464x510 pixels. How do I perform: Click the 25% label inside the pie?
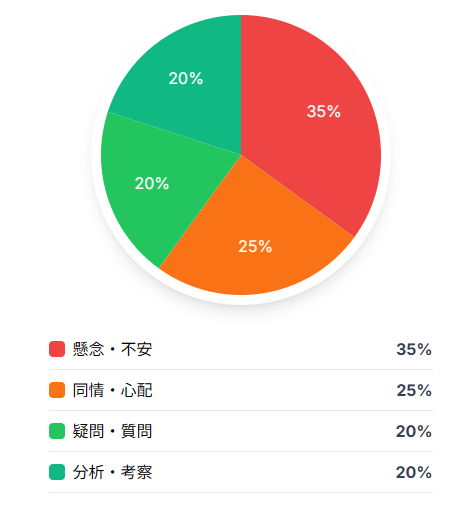[x=255, y=247]
